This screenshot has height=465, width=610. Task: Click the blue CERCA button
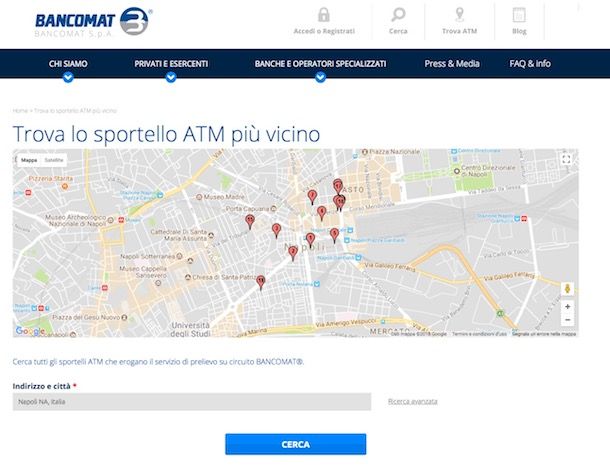pyautogui.click(x=296, y=444)
